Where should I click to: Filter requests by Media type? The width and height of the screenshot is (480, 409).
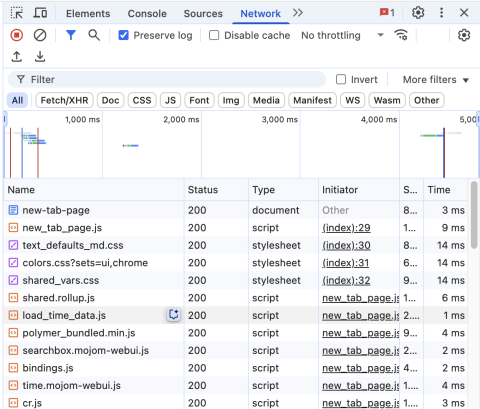(266, 100)
